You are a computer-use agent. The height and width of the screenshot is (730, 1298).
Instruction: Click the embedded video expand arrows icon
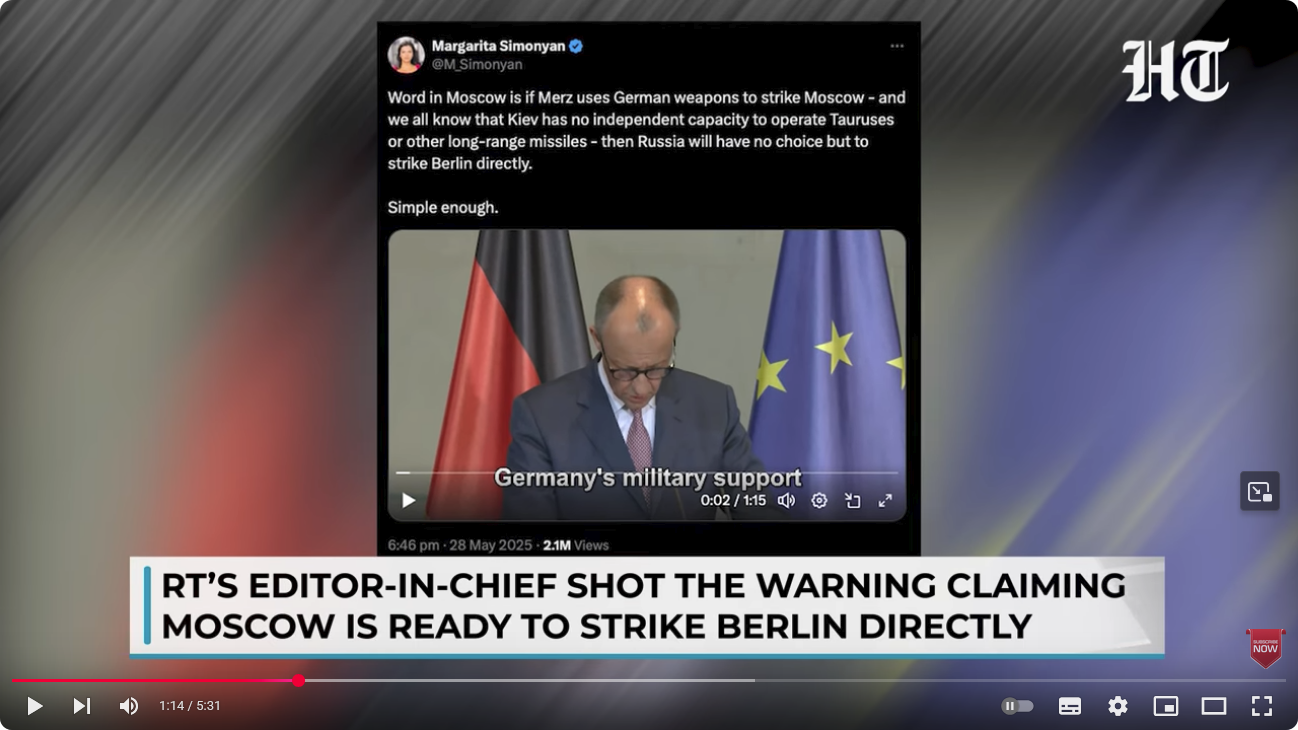885,500
